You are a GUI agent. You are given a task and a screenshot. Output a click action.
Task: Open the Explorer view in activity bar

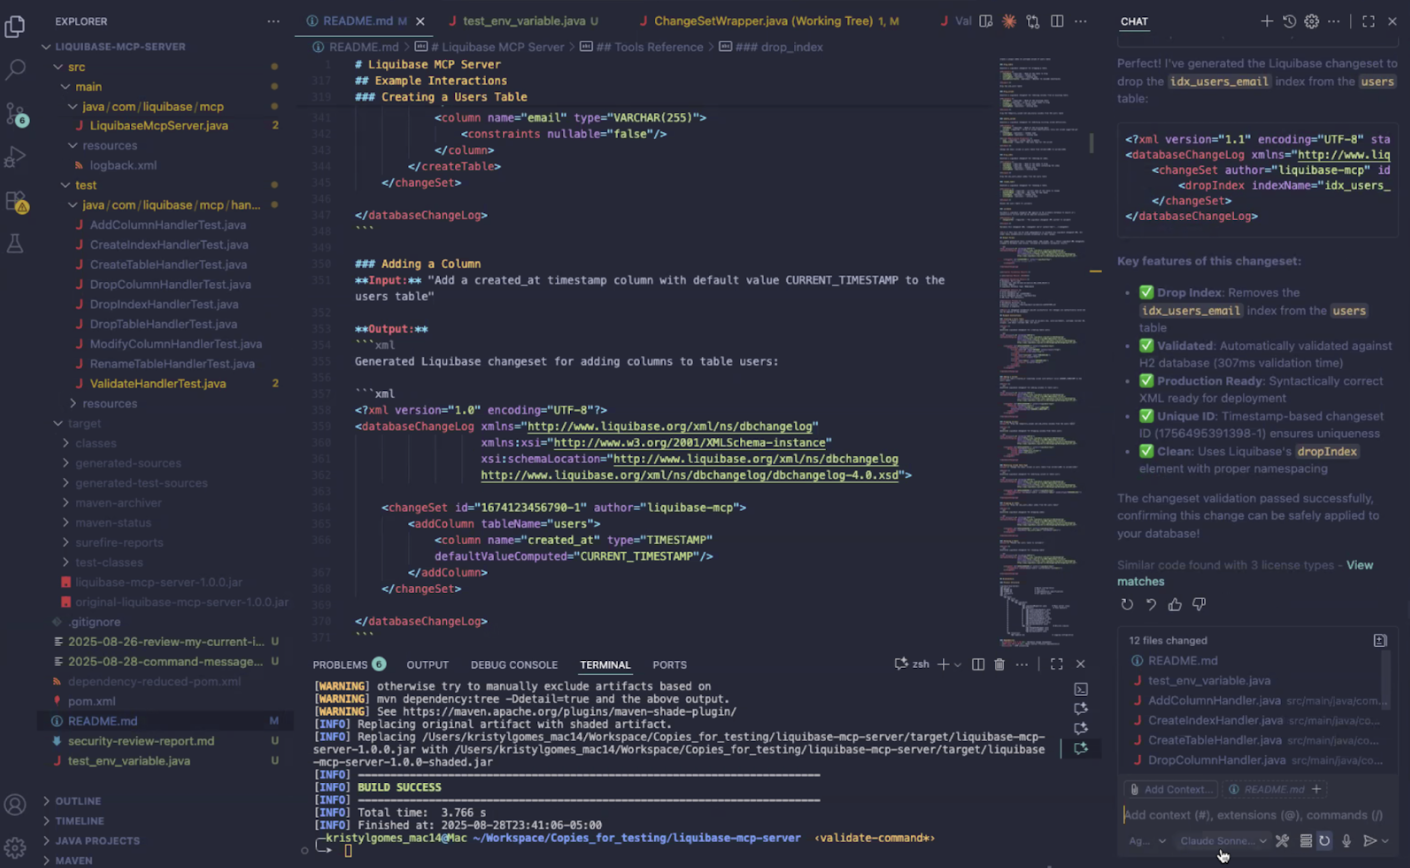15,25
